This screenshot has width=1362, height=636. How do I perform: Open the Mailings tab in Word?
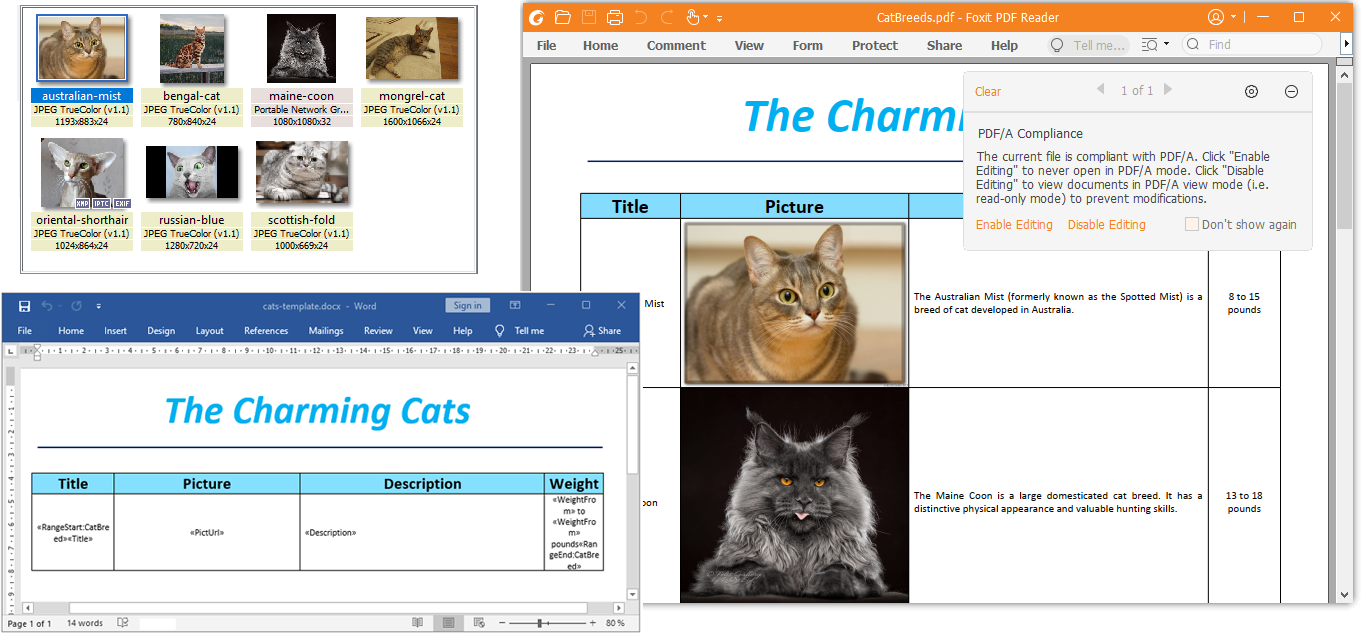[325, 331]
